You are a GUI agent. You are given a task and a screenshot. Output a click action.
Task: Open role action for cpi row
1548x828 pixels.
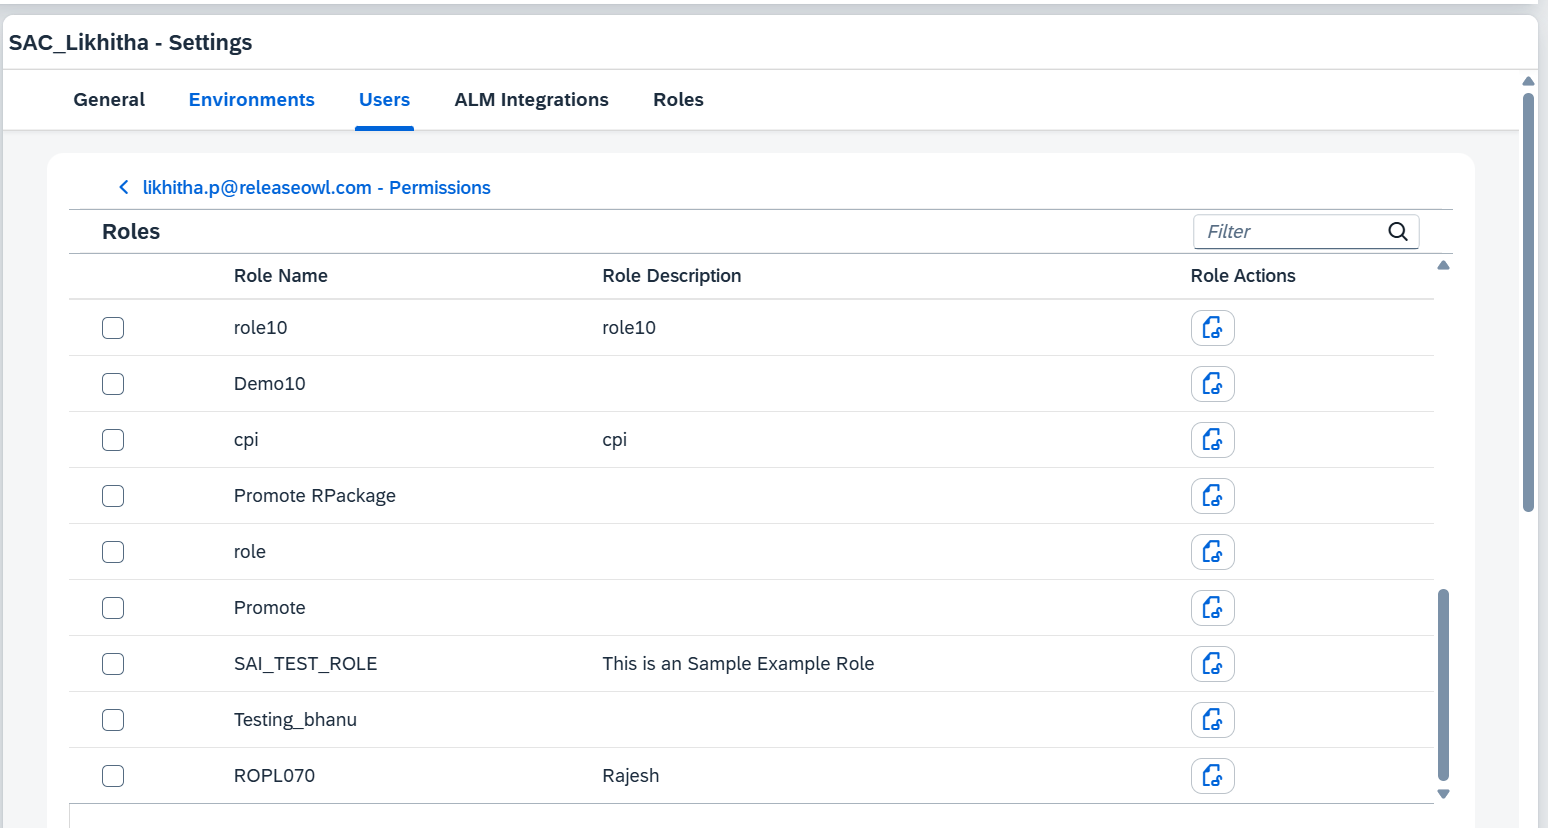1212,440
